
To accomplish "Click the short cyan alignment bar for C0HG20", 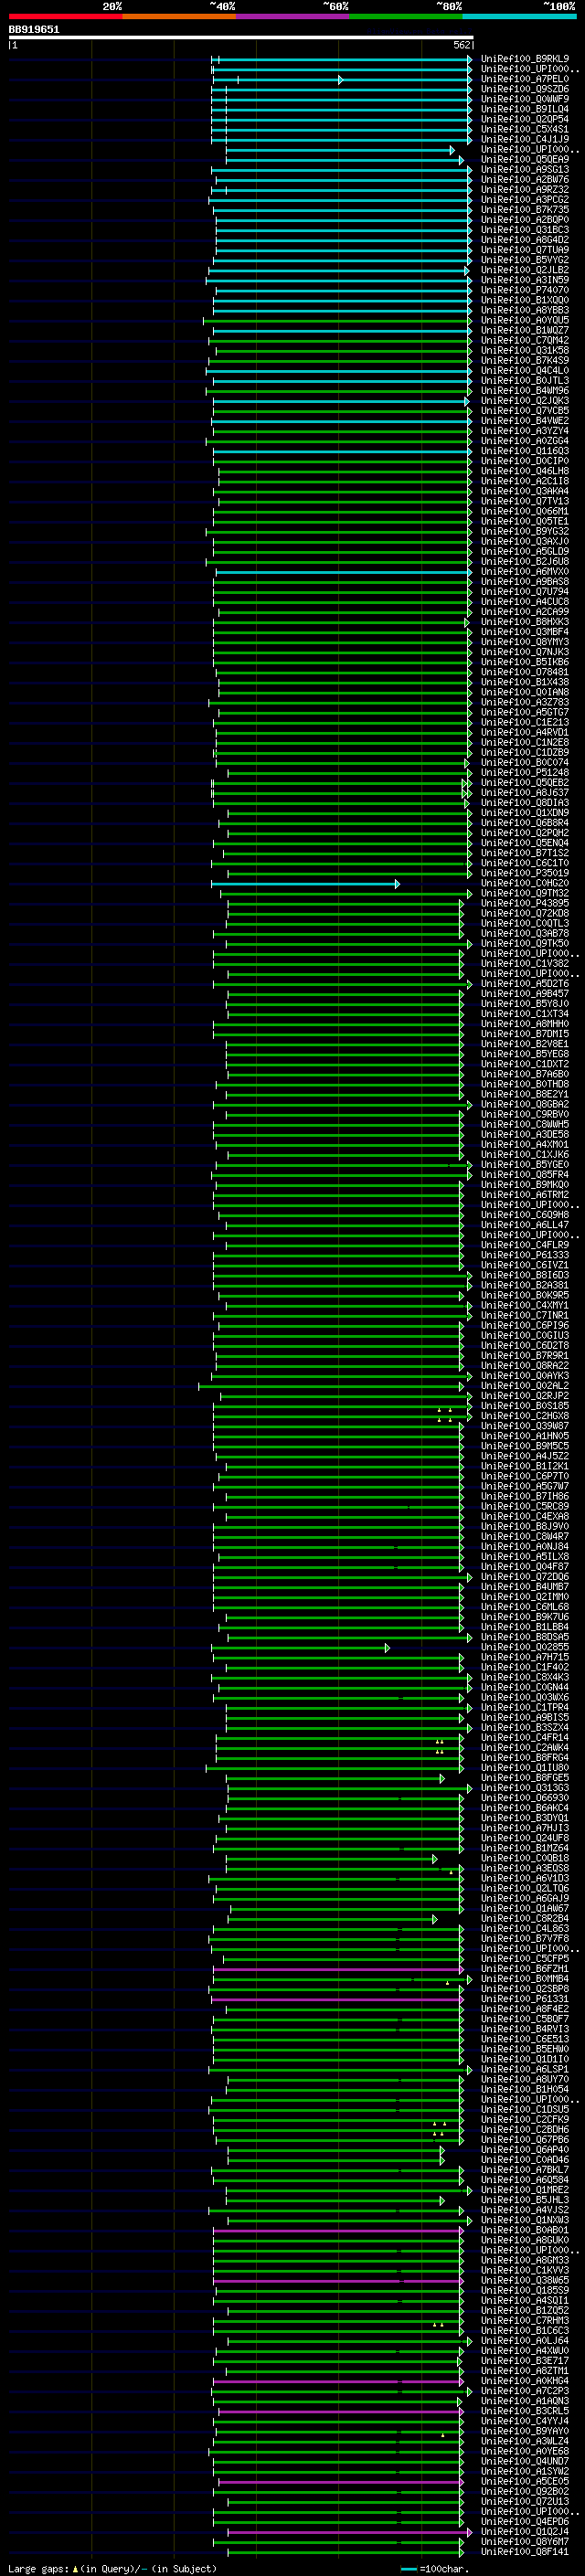I will pos(305,884).
